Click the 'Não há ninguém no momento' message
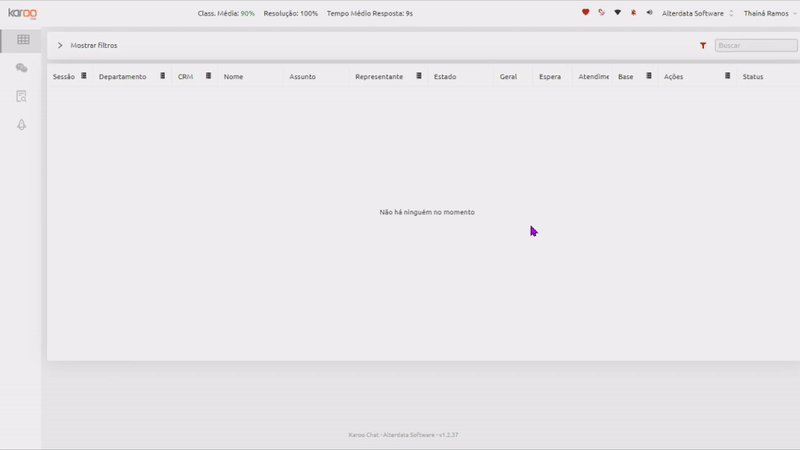 (x=427, y=212)
